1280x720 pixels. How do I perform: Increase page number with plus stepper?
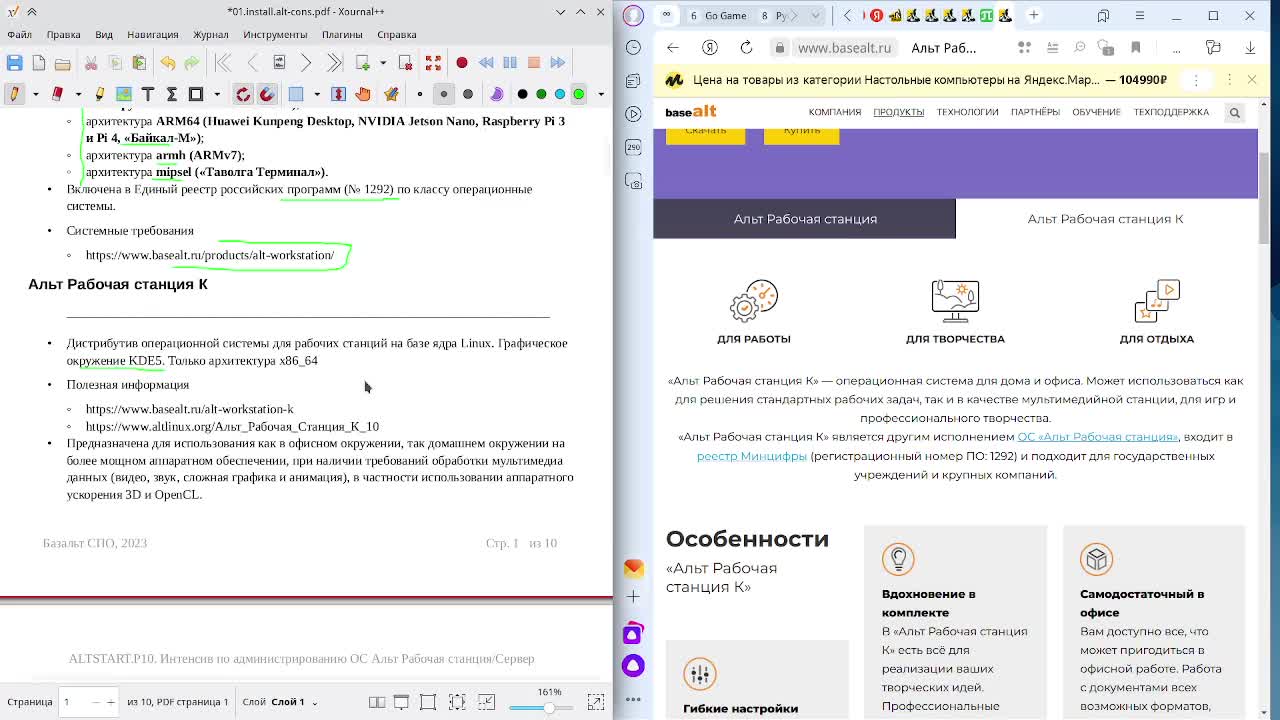click(111, 702)
